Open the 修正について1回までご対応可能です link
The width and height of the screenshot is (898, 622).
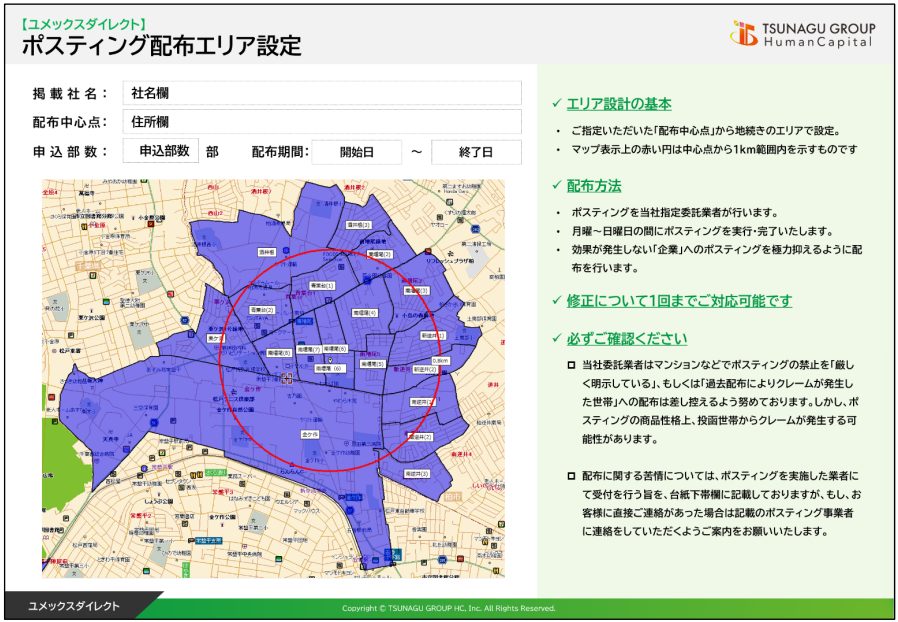[679, 301]
